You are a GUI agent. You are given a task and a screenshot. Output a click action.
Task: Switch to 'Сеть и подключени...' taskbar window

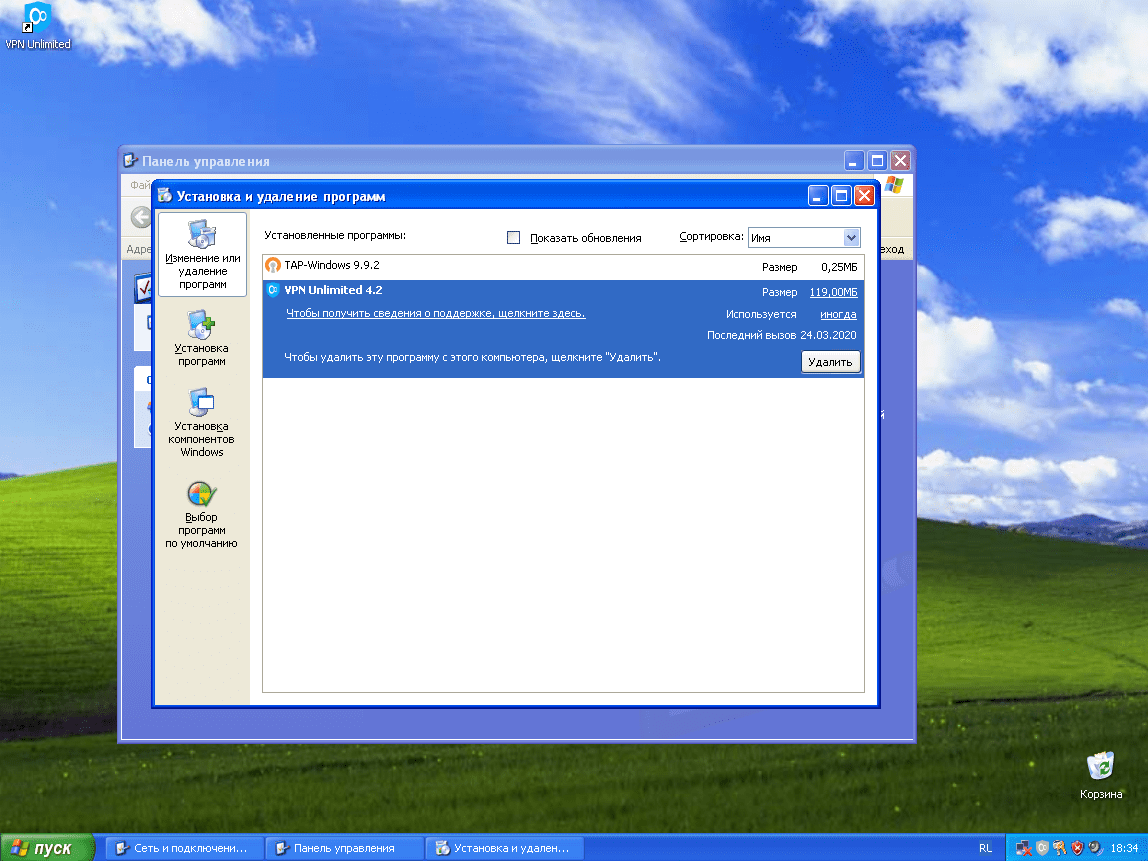click(185, 847)
